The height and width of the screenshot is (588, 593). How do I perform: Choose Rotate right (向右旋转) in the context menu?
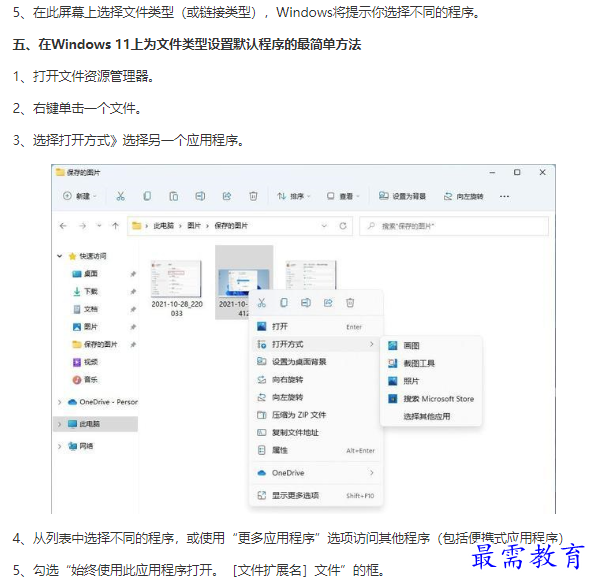[x=316, y=379]
